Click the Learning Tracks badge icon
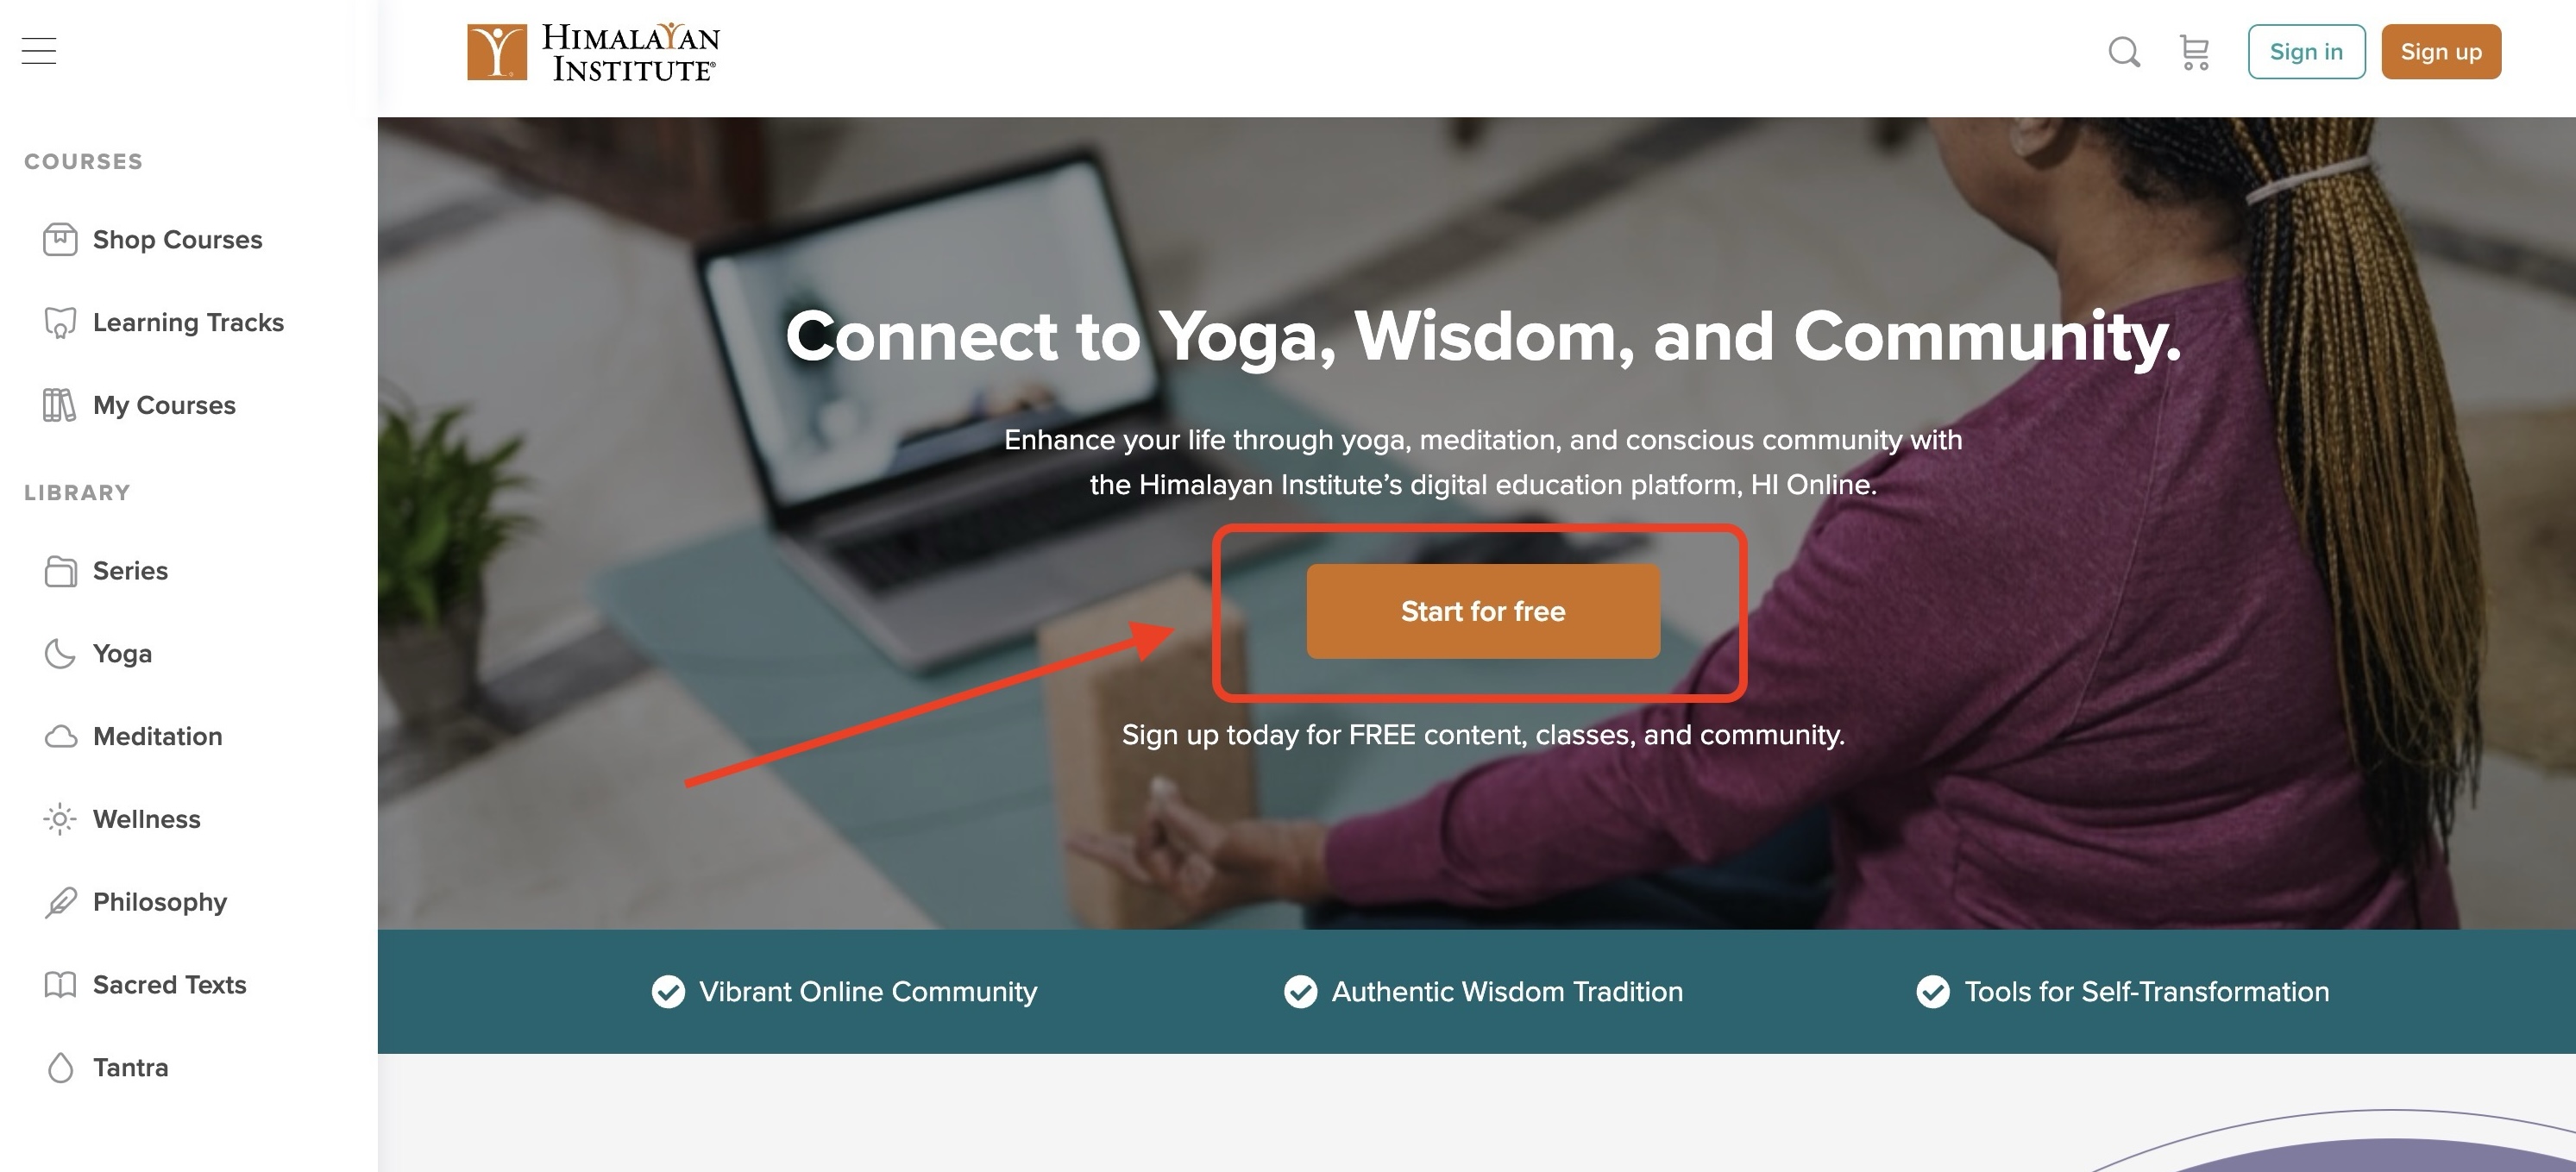Image resolution: width=2576 pixels, height=1172 pixels. click(x=60, y=323)
